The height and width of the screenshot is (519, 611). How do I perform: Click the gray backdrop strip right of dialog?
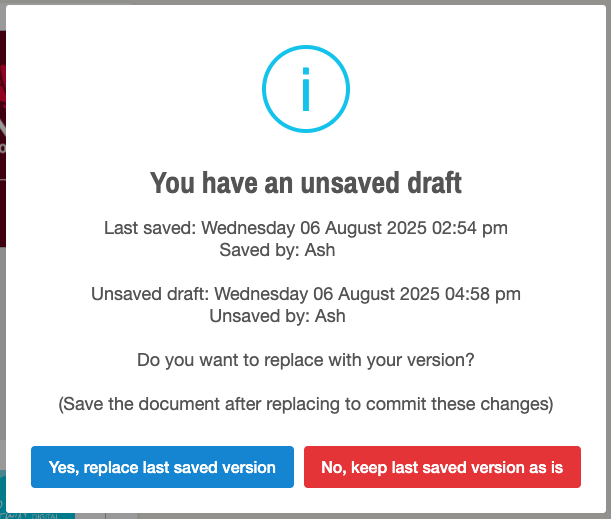click(606, 260)
